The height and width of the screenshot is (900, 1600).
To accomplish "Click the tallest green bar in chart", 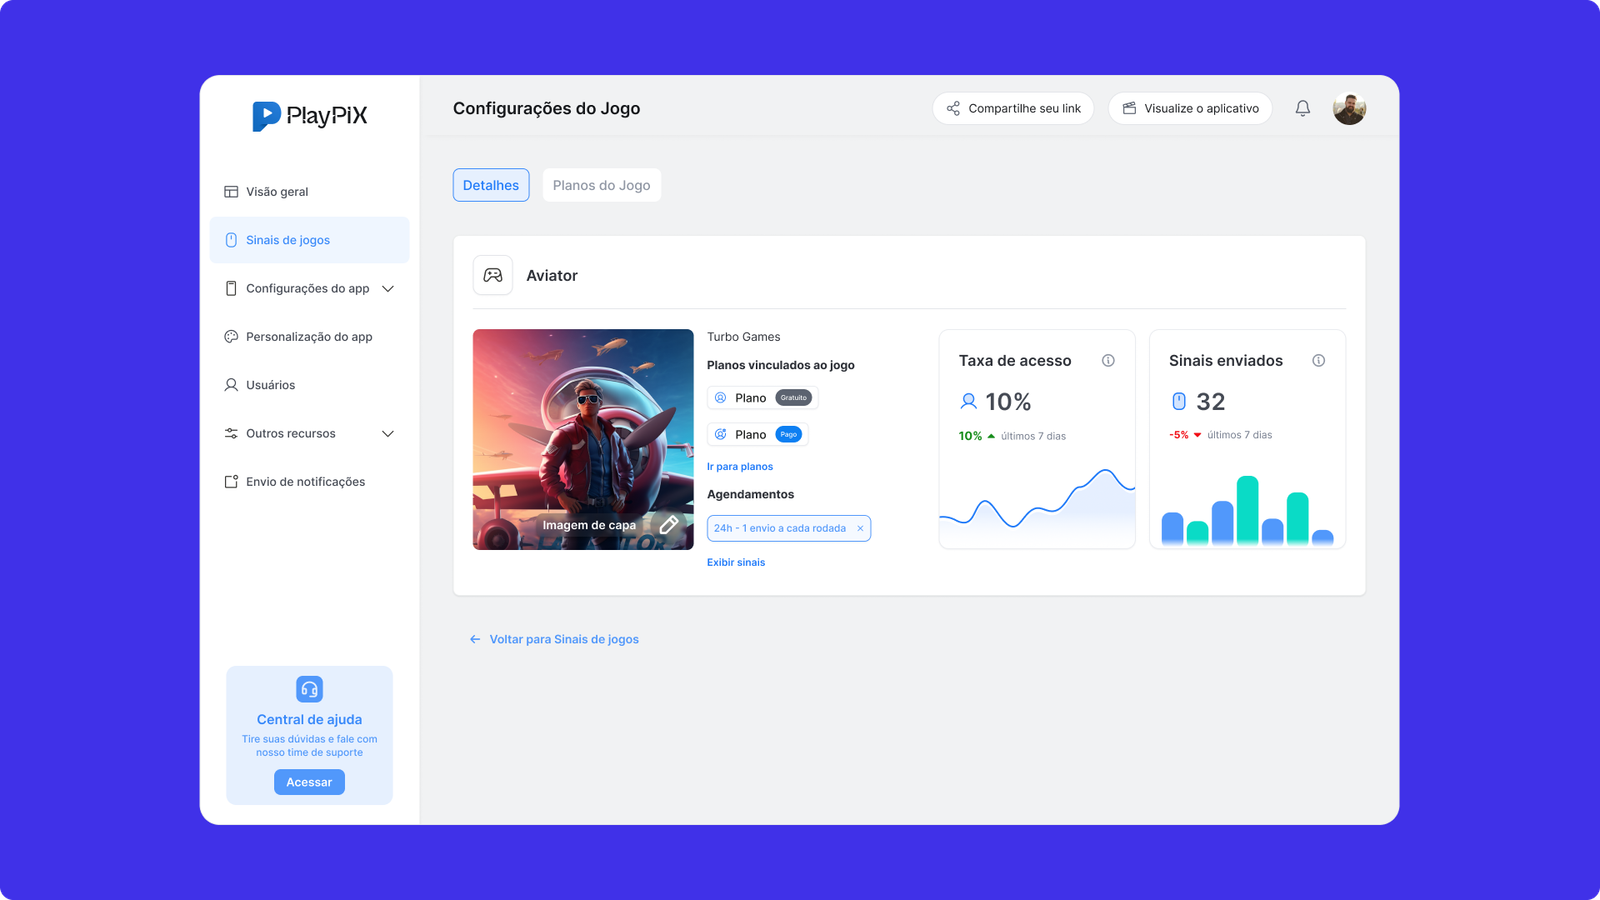I will tap(1247, 510).
